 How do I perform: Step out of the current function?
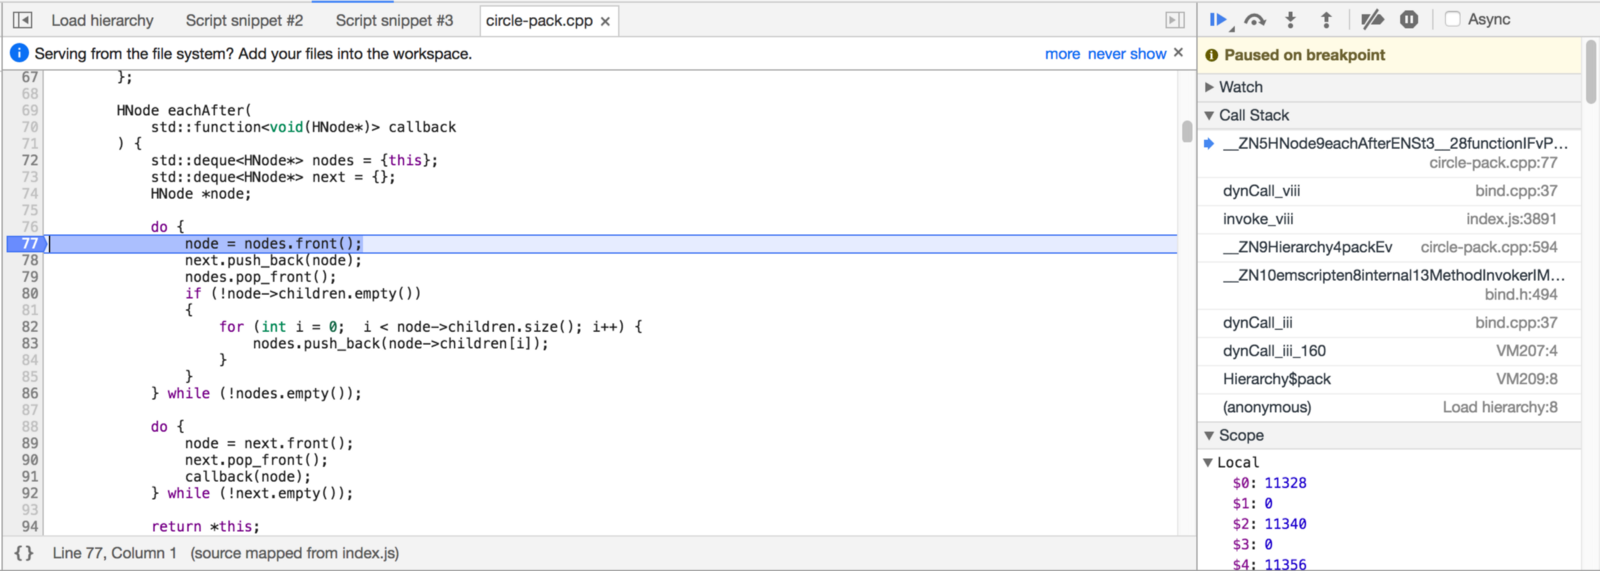(1326, 19)
